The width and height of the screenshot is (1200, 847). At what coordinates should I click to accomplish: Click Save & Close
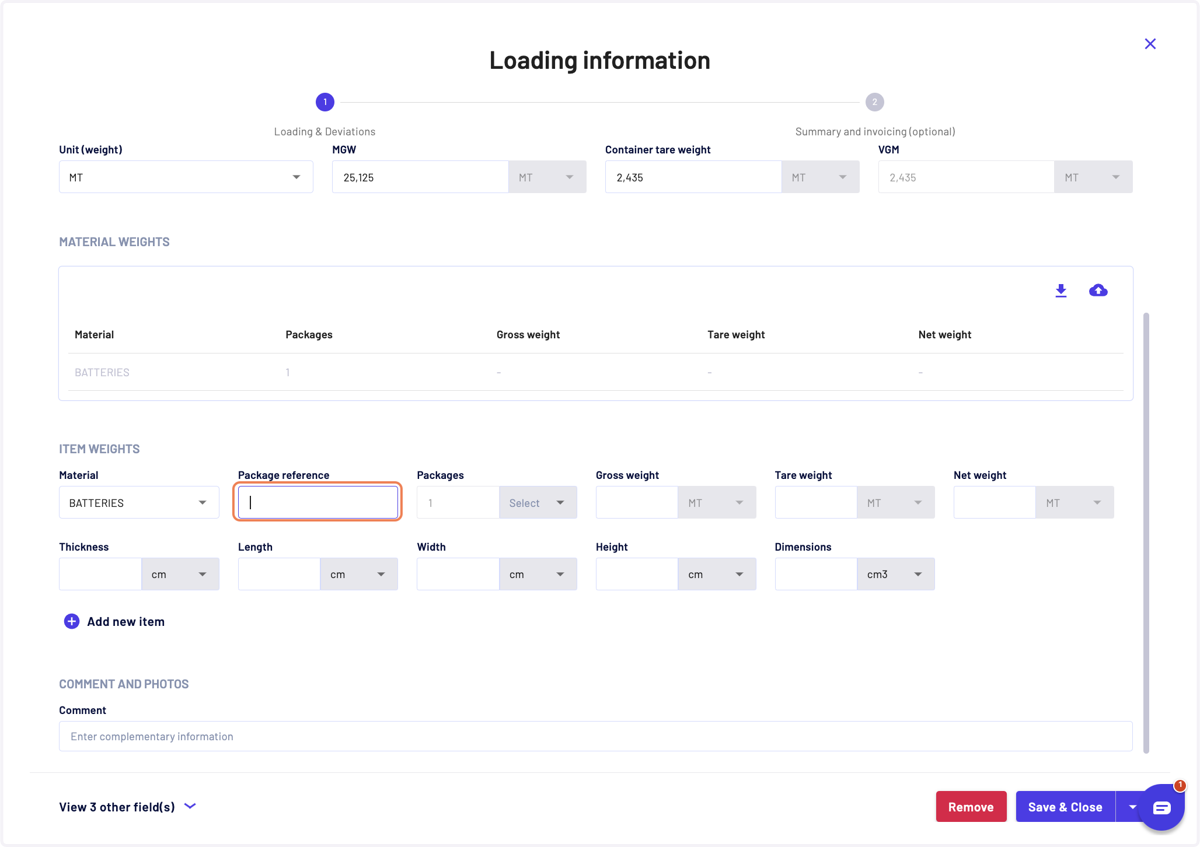[x=1065, y=807]
